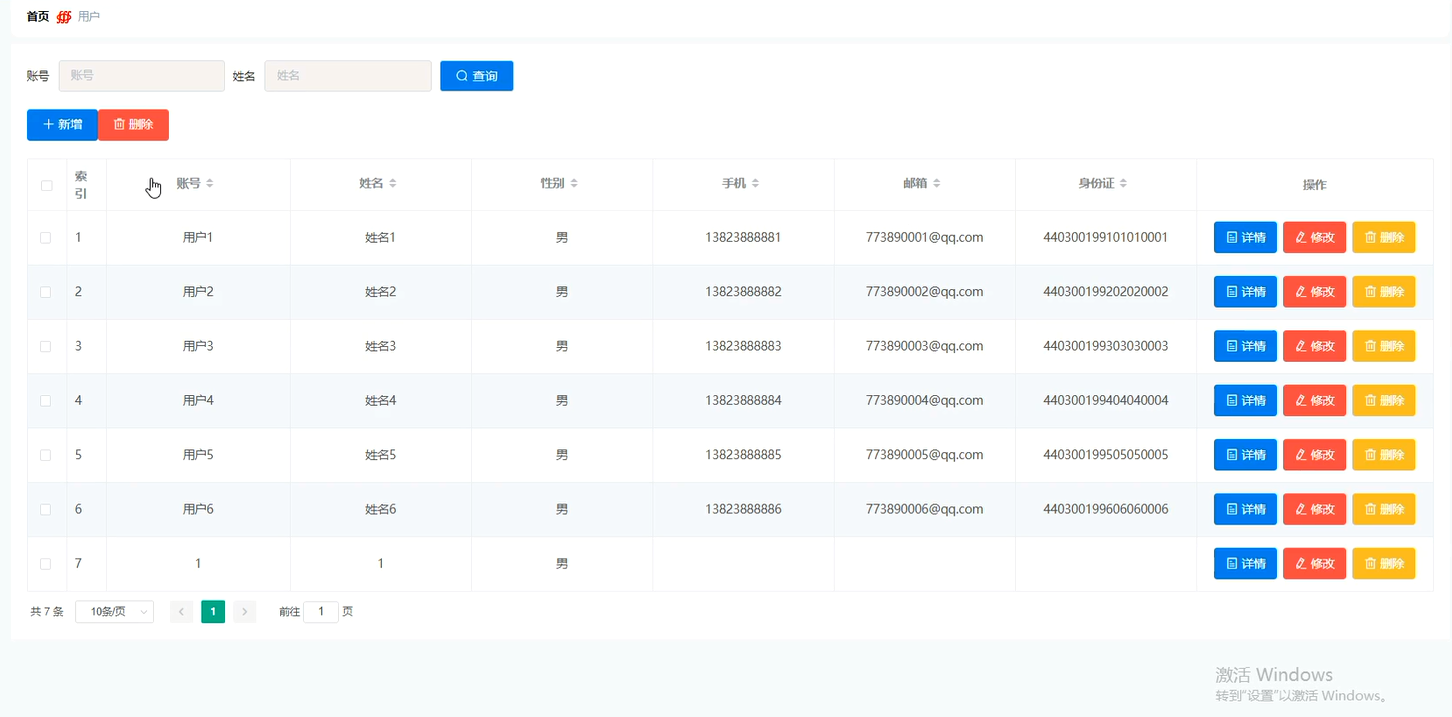This screenshot has height=717, width=1452.
Task: Click yellow 删除 for 用户2
Action: point(1384,292)
